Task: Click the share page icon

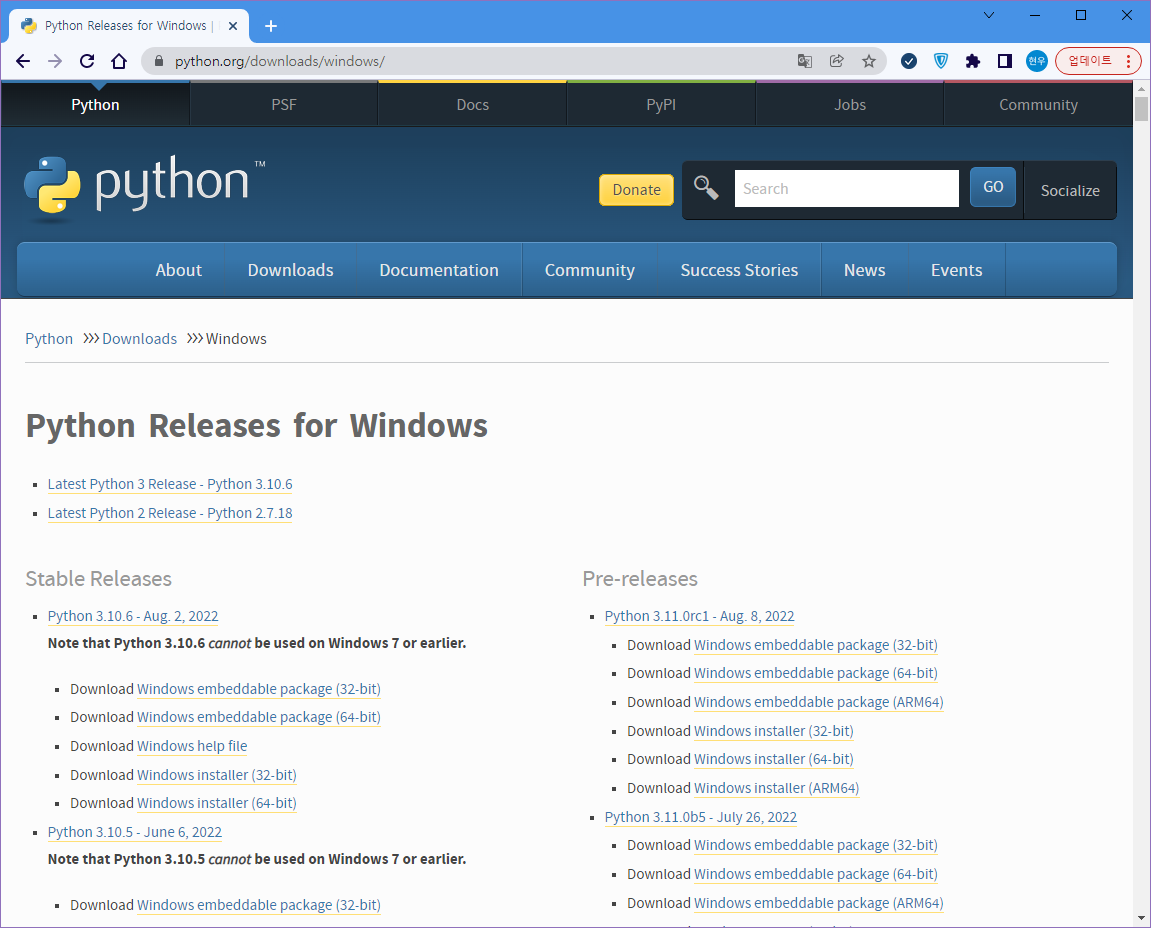Action: [x=837, y=61]
